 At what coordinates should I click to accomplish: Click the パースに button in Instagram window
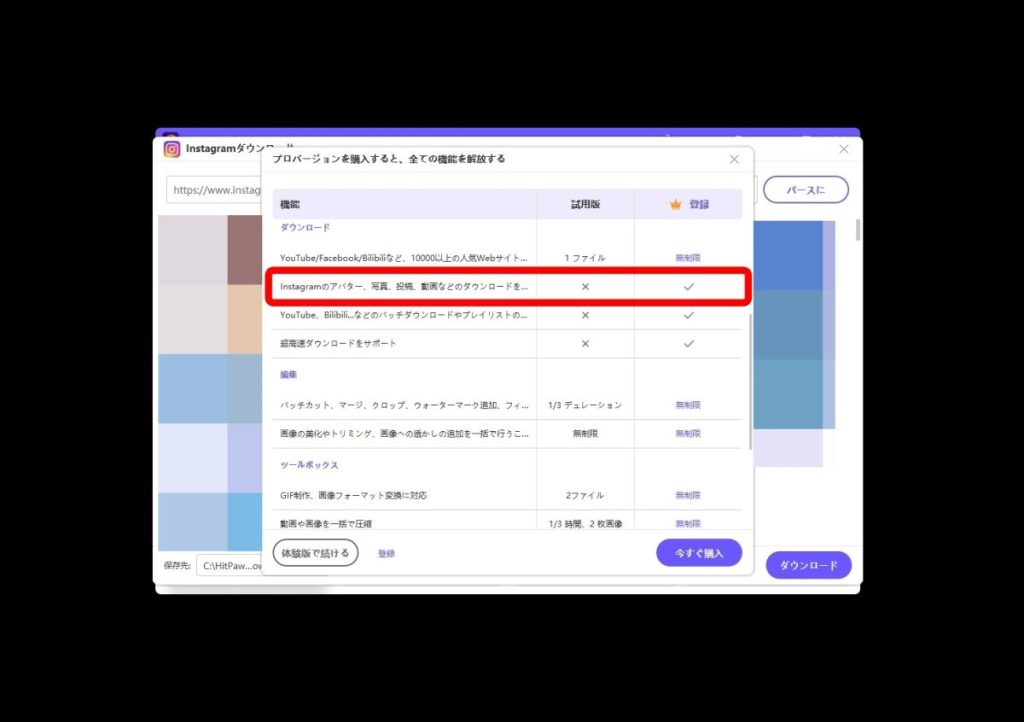(x=806, y=190)
